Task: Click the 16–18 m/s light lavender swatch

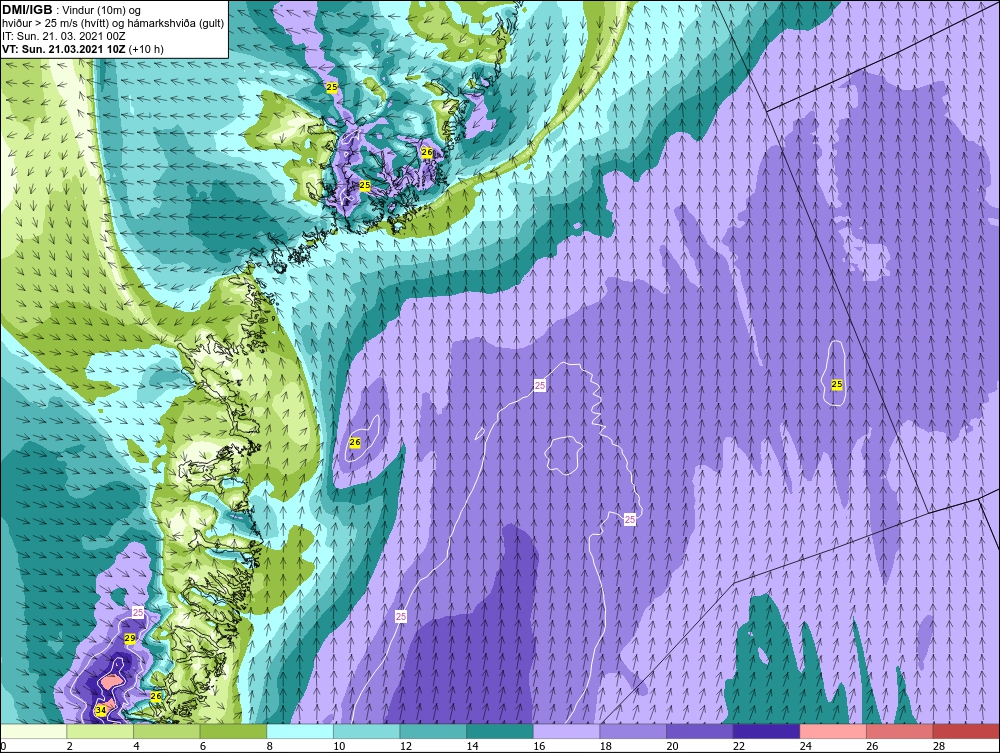Action: tap(566, 731)
